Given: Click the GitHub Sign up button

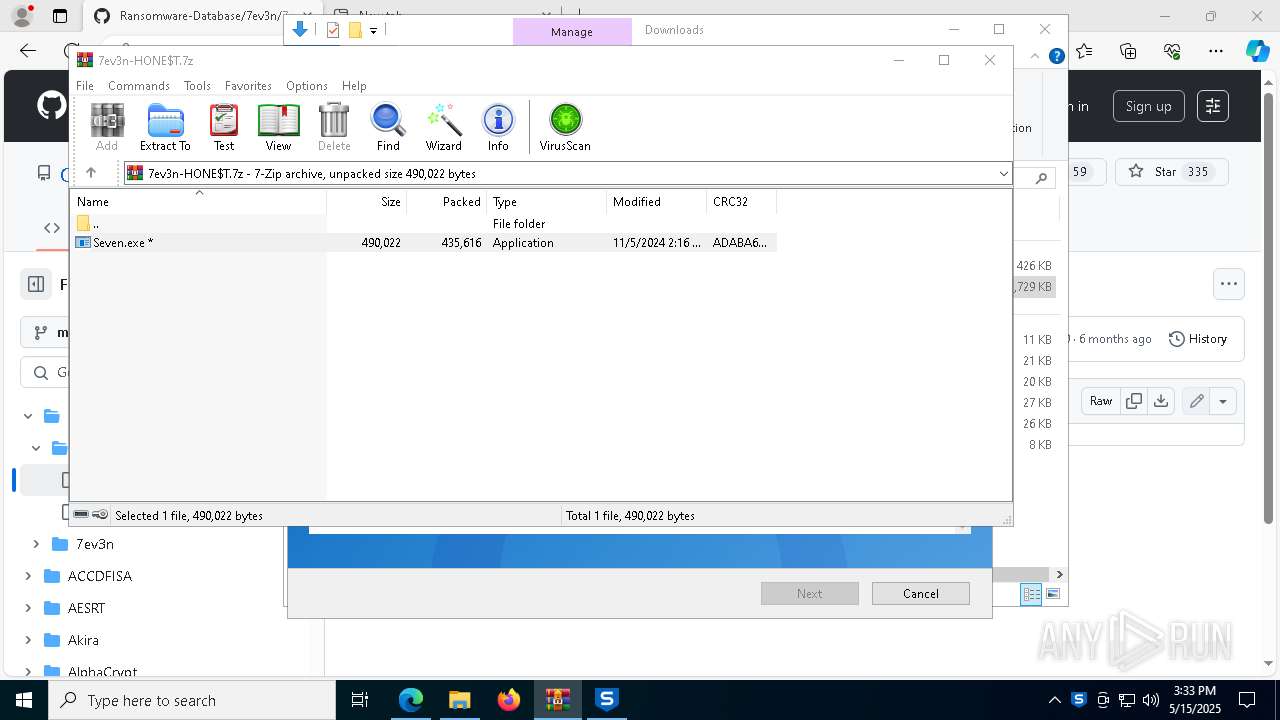Looking at the screenshot, I should tap(1148, 106).
